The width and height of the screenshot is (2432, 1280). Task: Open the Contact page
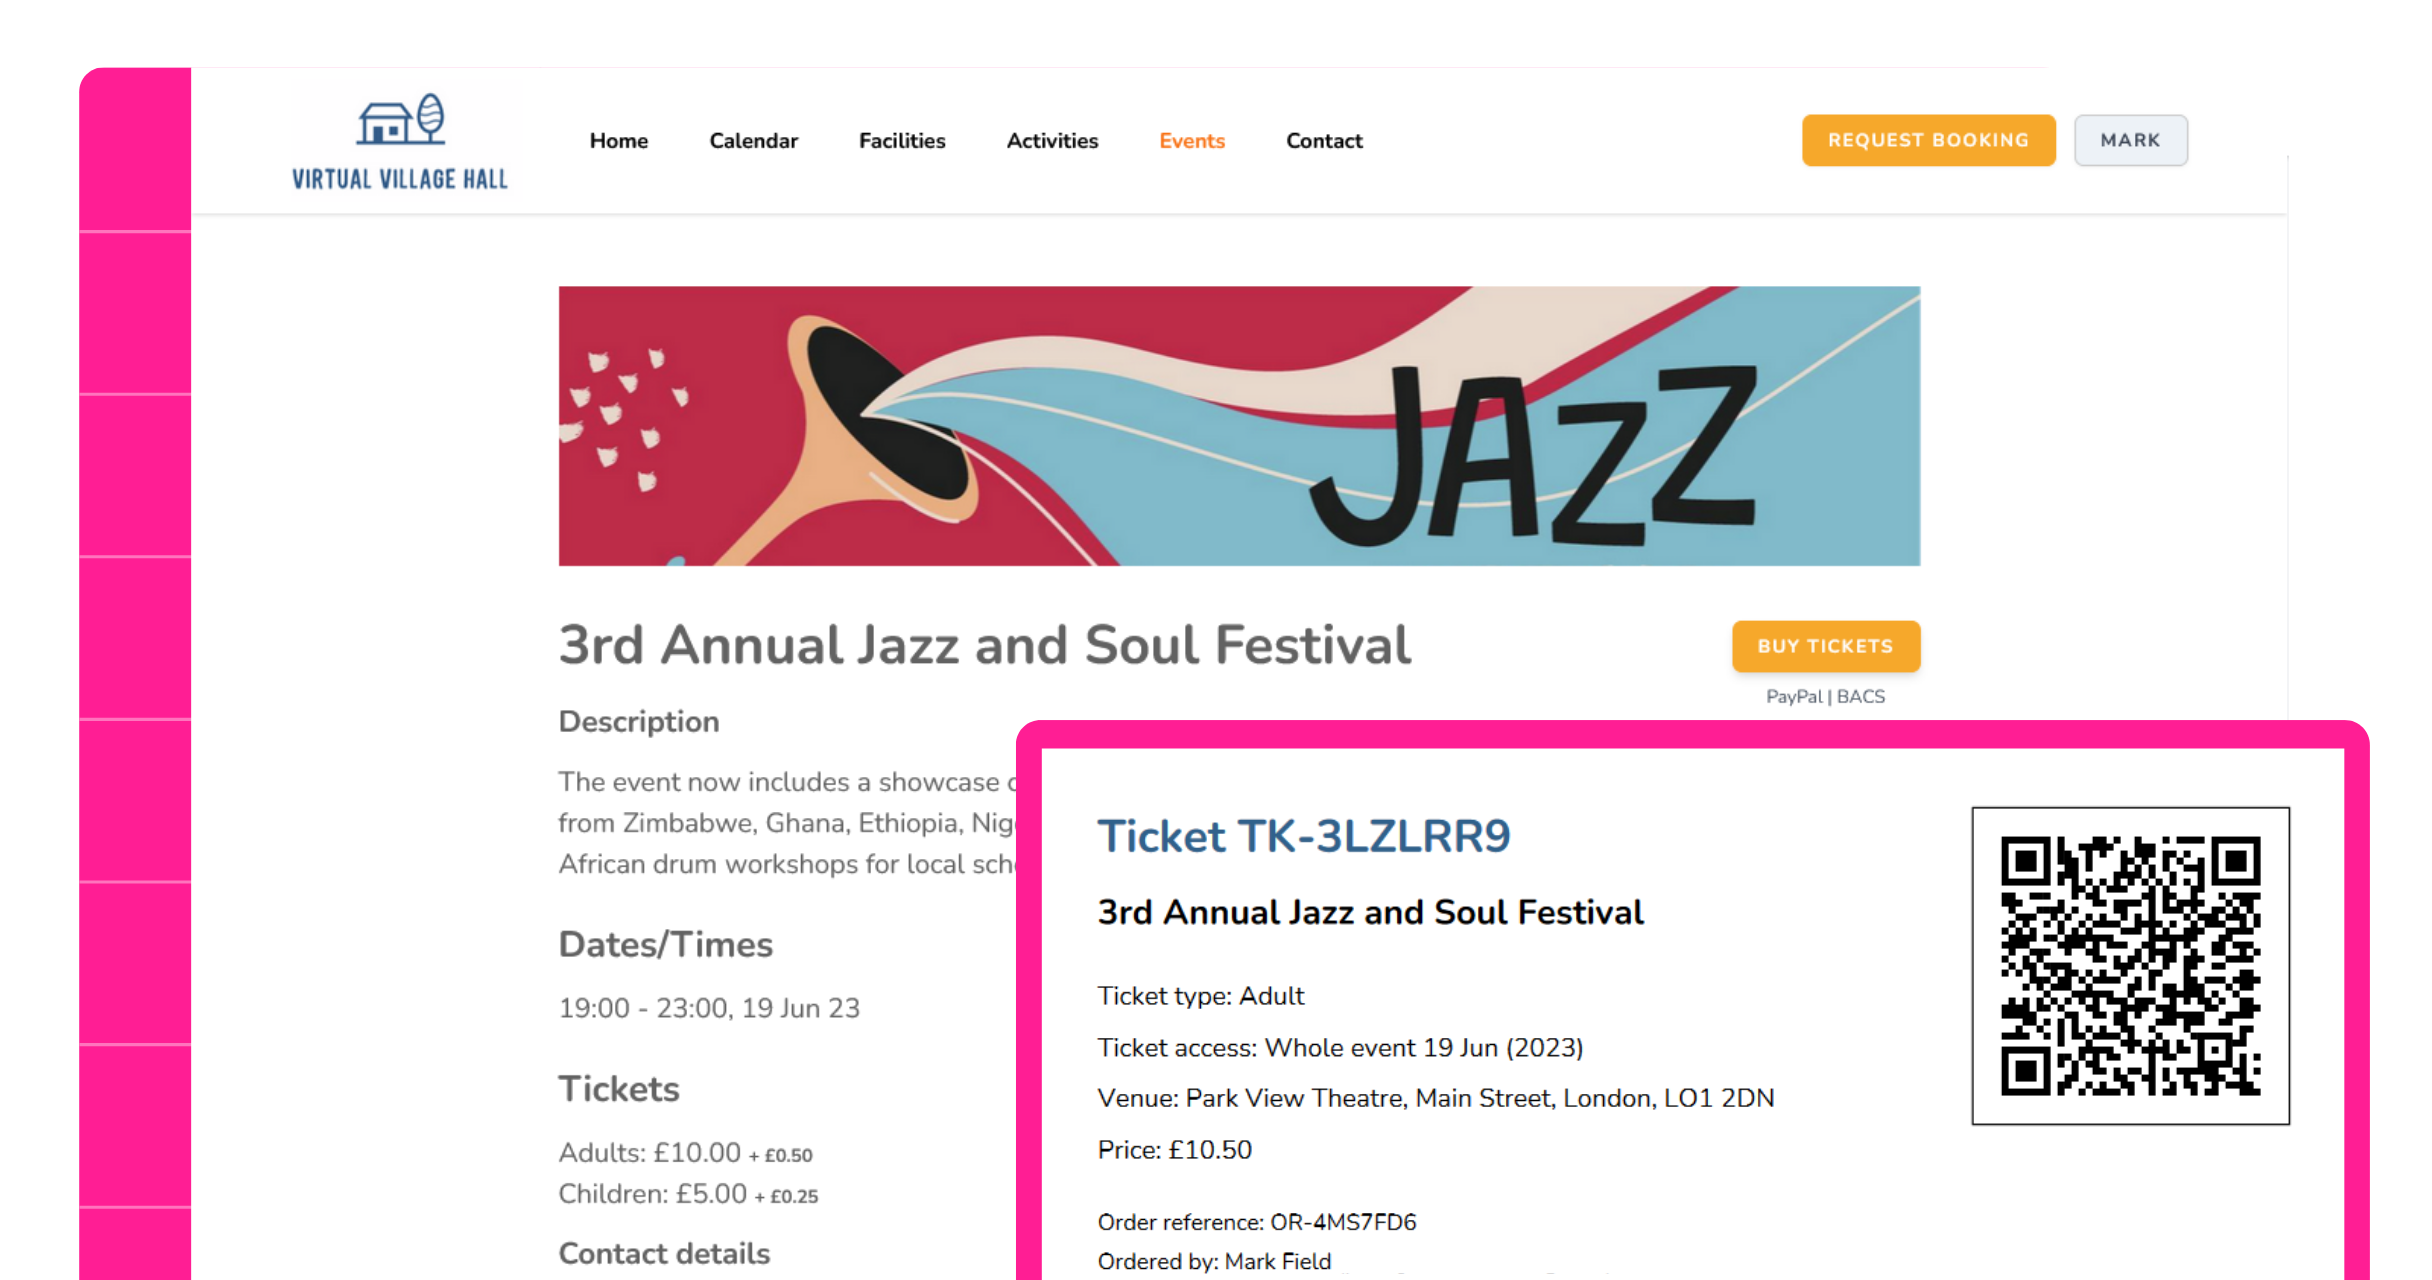[x=1323, y=141]
